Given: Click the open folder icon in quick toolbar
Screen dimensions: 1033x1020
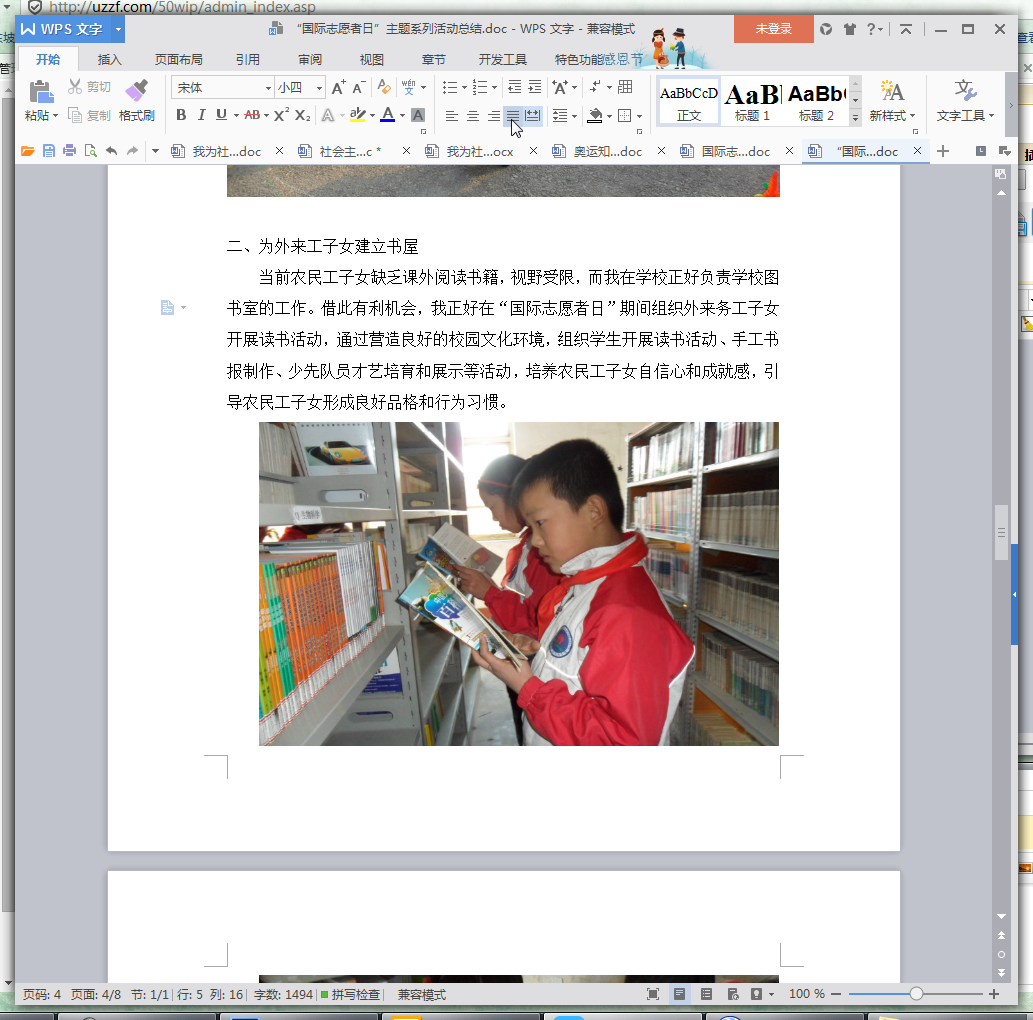Looking at the screenshot, I should (28, 152).
